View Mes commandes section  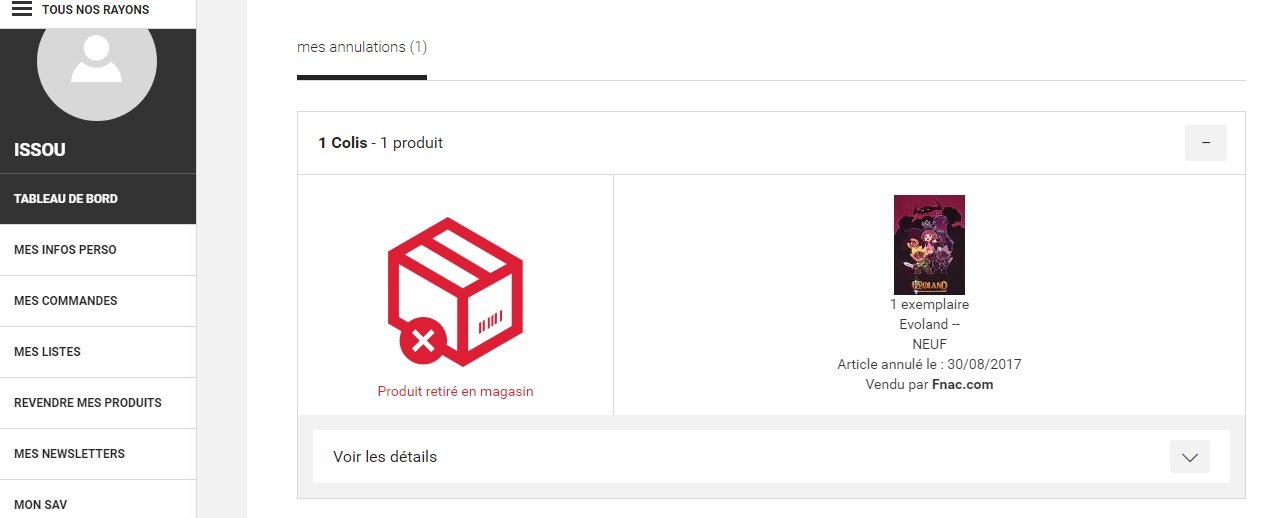tap(65, 301)
